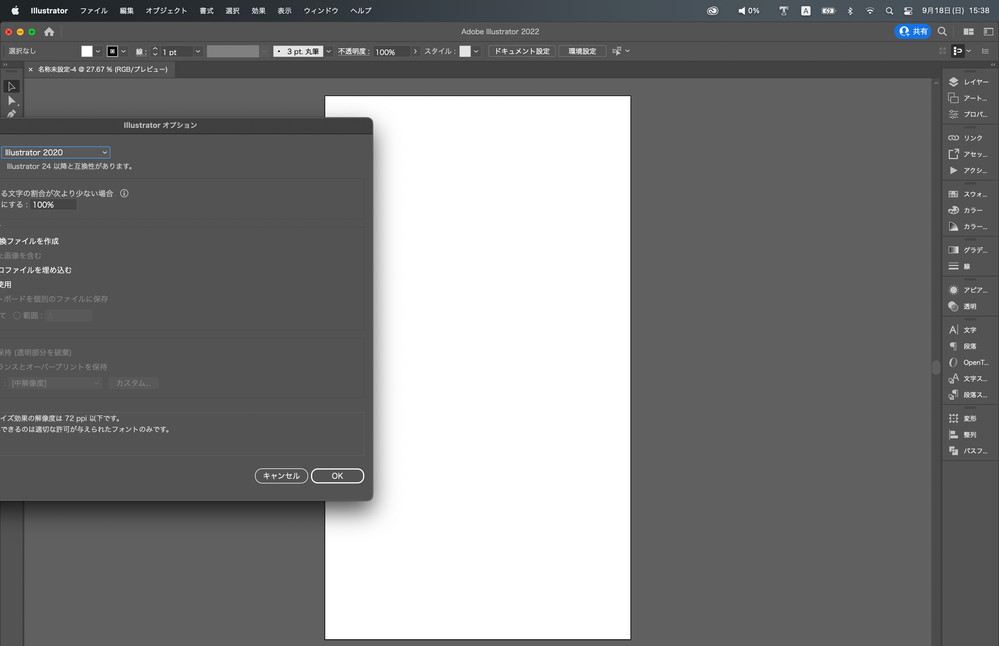Select the Pen tool
The height and width of the screenshot is (646, 999).
pyautogui.click(x=11, y=114)
